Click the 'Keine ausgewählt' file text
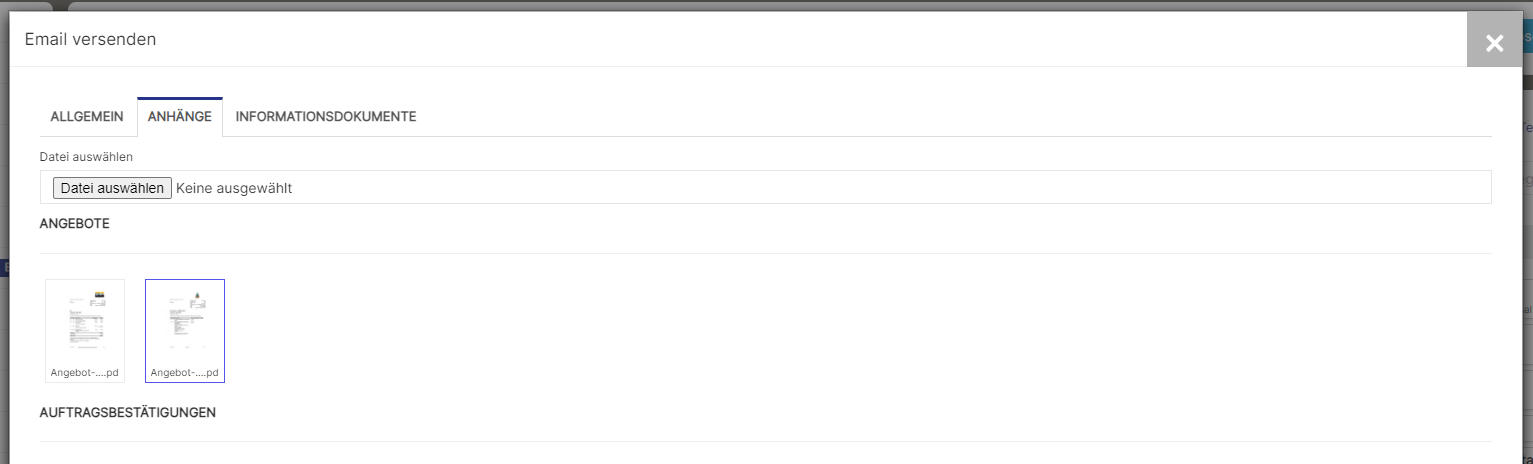This screenshot has height=464, width=1533. pos(234,188)
